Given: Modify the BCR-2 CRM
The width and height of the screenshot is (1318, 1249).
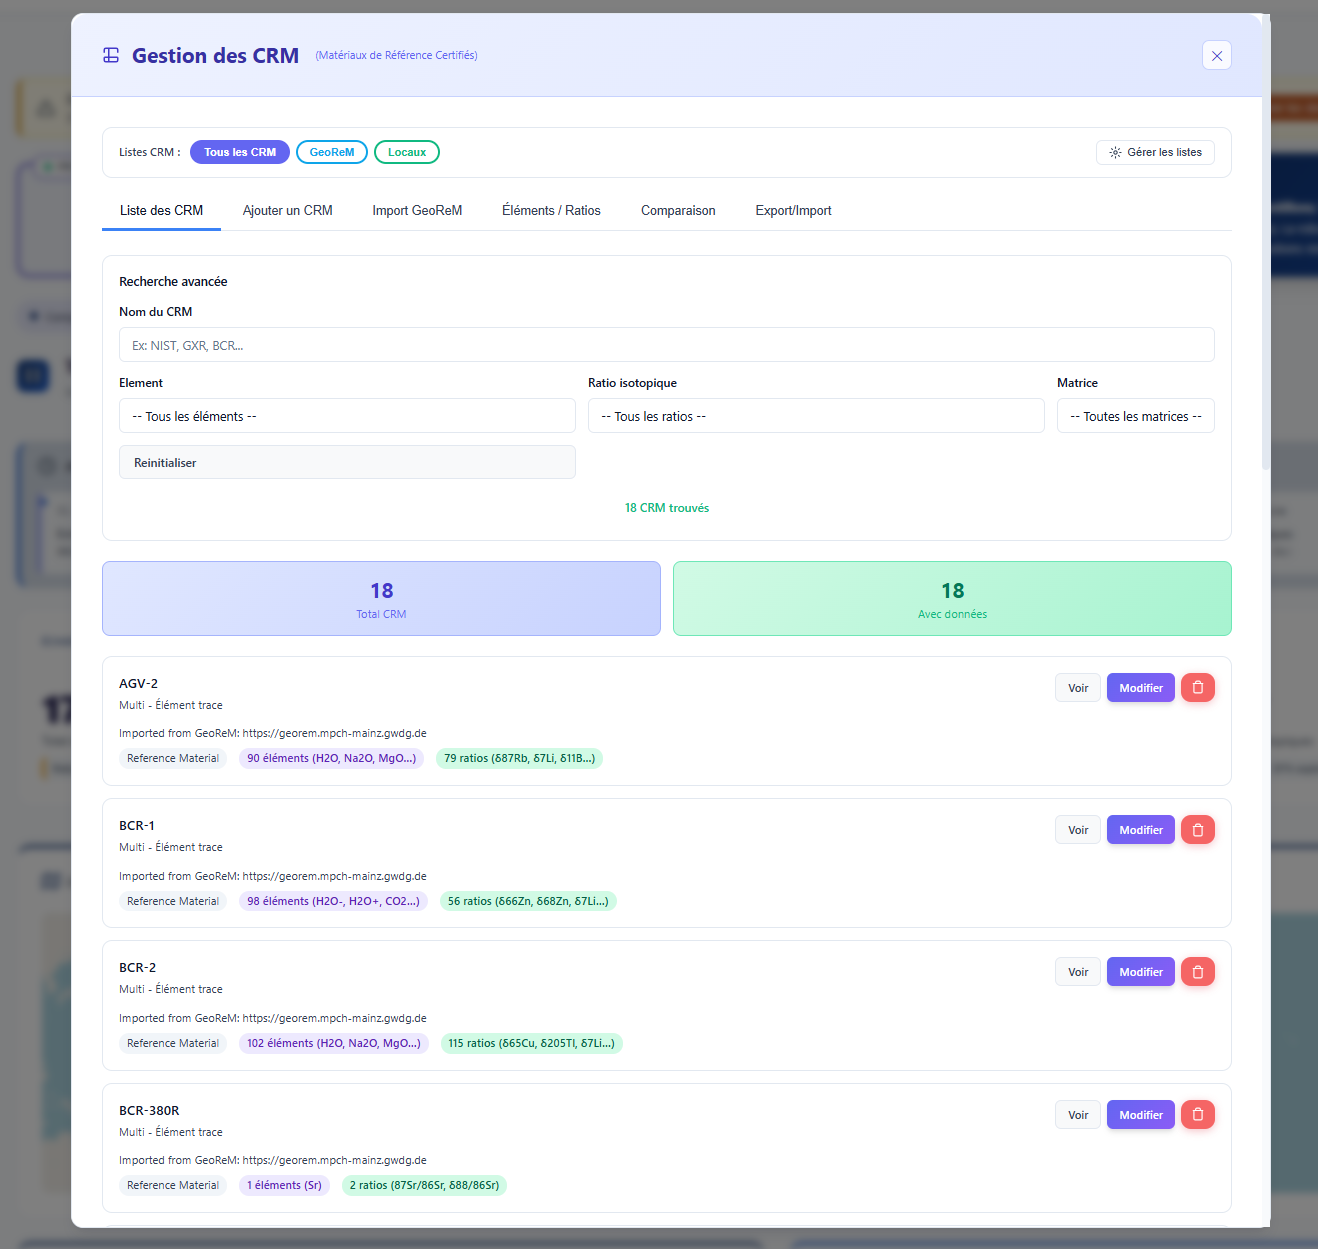Looking at the screenshot, I should click(1140, 972).
